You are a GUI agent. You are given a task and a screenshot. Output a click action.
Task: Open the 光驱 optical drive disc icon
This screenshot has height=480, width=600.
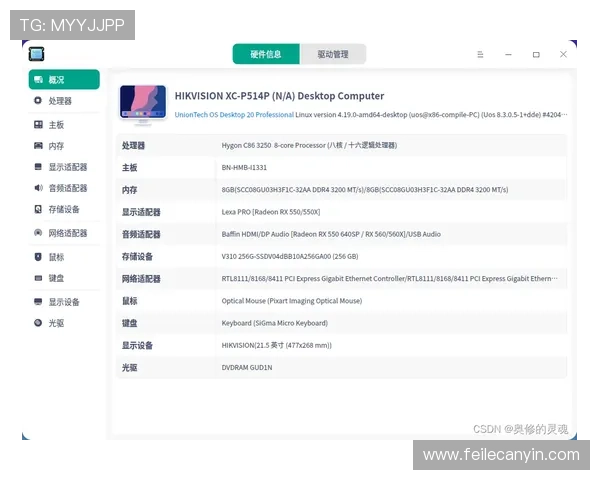pos(38,323)
